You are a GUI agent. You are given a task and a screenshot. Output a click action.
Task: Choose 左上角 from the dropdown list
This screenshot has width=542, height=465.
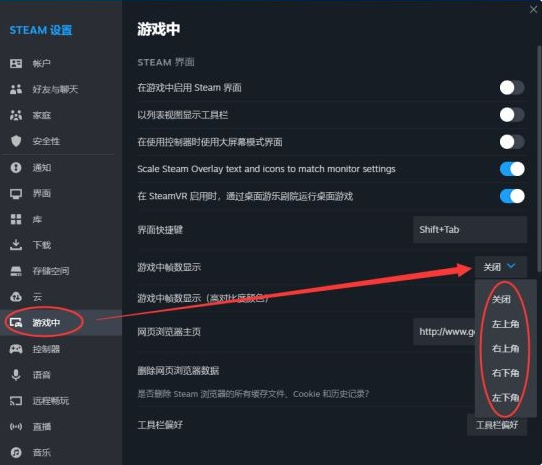(x=505, y=324)
